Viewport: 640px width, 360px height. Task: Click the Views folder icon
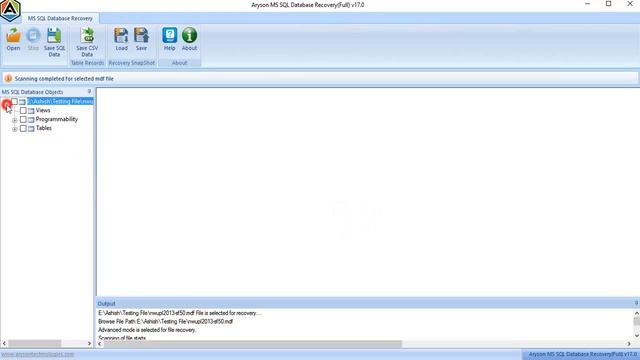point(31,111)
